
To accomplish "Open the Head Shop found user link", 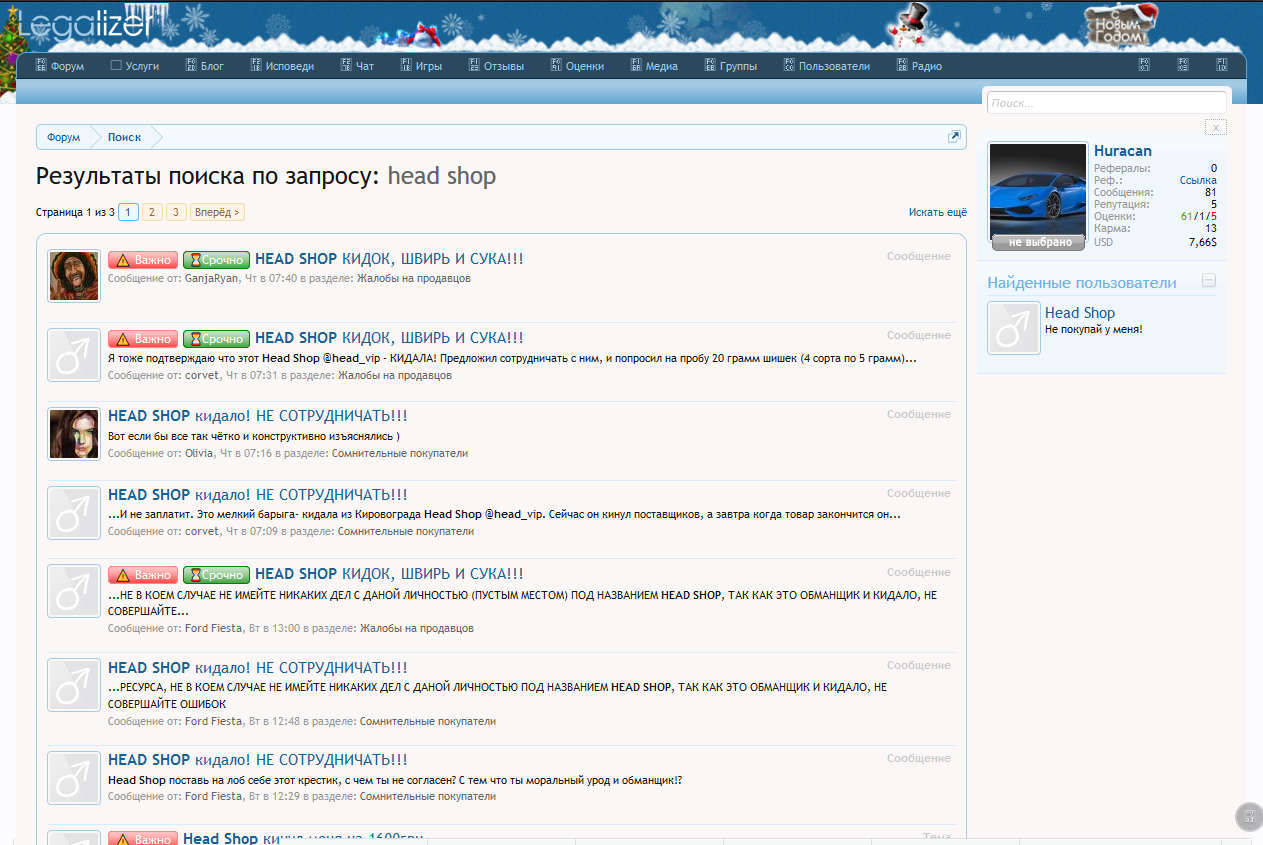I will (x=1080, y=313).
